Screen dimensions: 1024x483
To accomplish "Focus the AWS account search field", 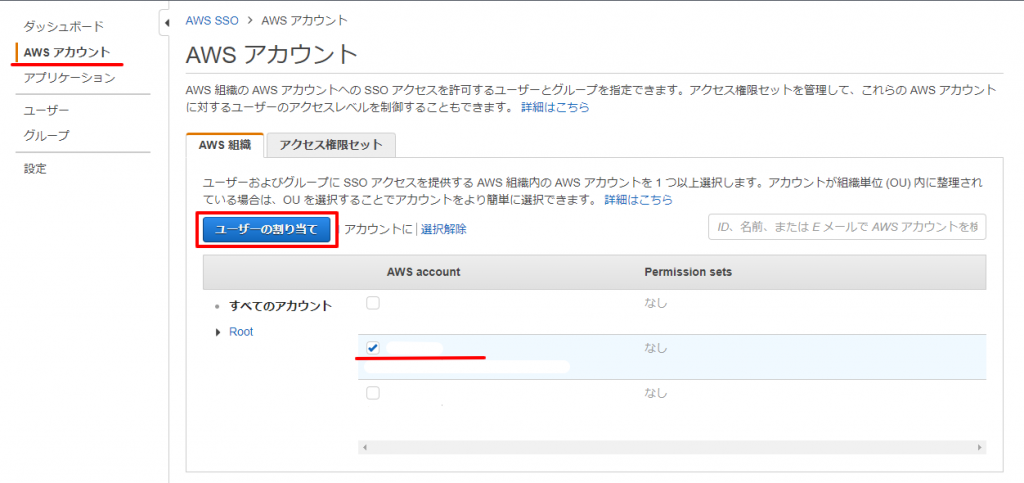I will 847,227.
